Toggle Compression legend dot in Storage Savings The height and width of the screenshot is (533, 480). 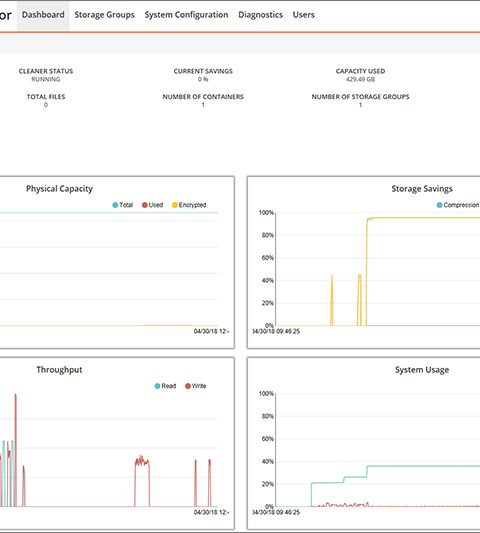(x=439, y=205)
